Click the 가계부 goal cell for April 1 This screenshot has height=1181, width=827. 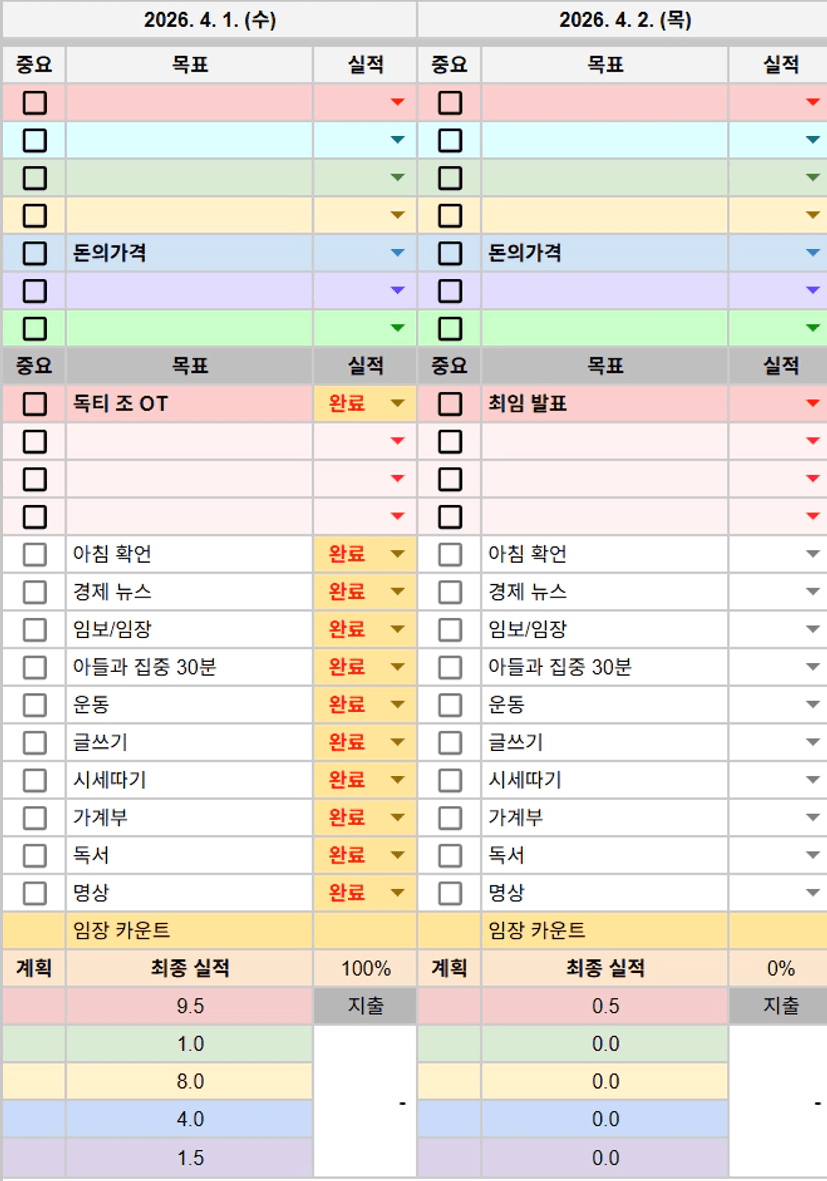click(190, 818)
